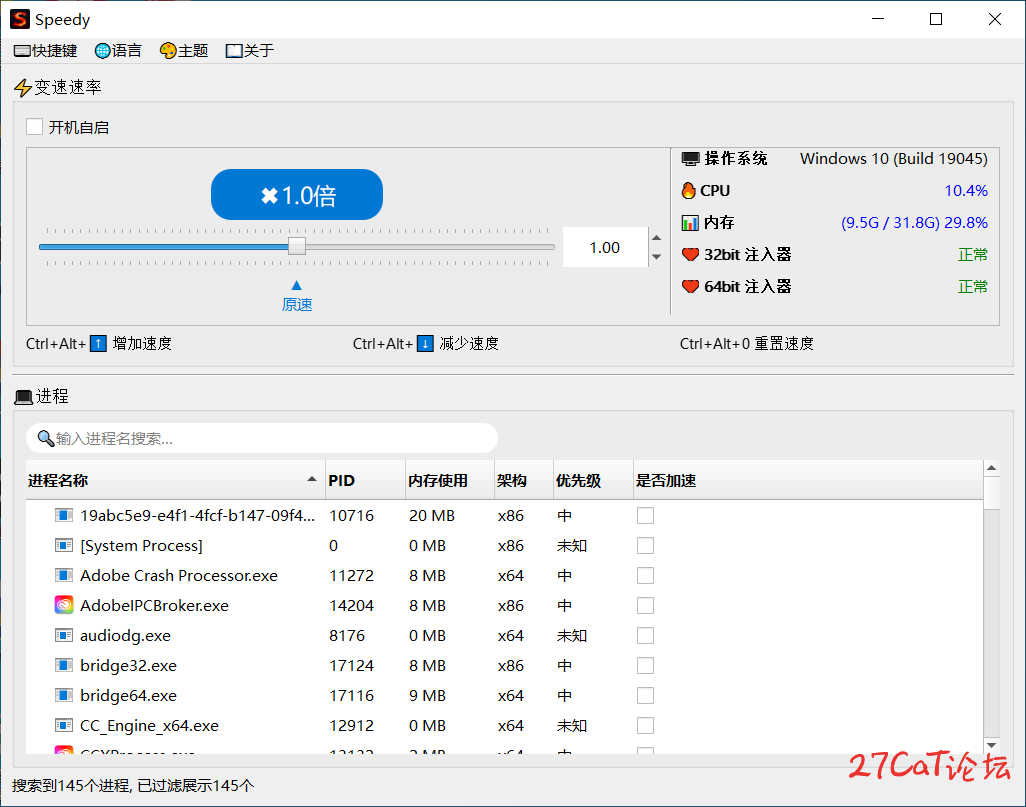Click the magnifier icon in search box
The image size is (1026, 807).
45,438
